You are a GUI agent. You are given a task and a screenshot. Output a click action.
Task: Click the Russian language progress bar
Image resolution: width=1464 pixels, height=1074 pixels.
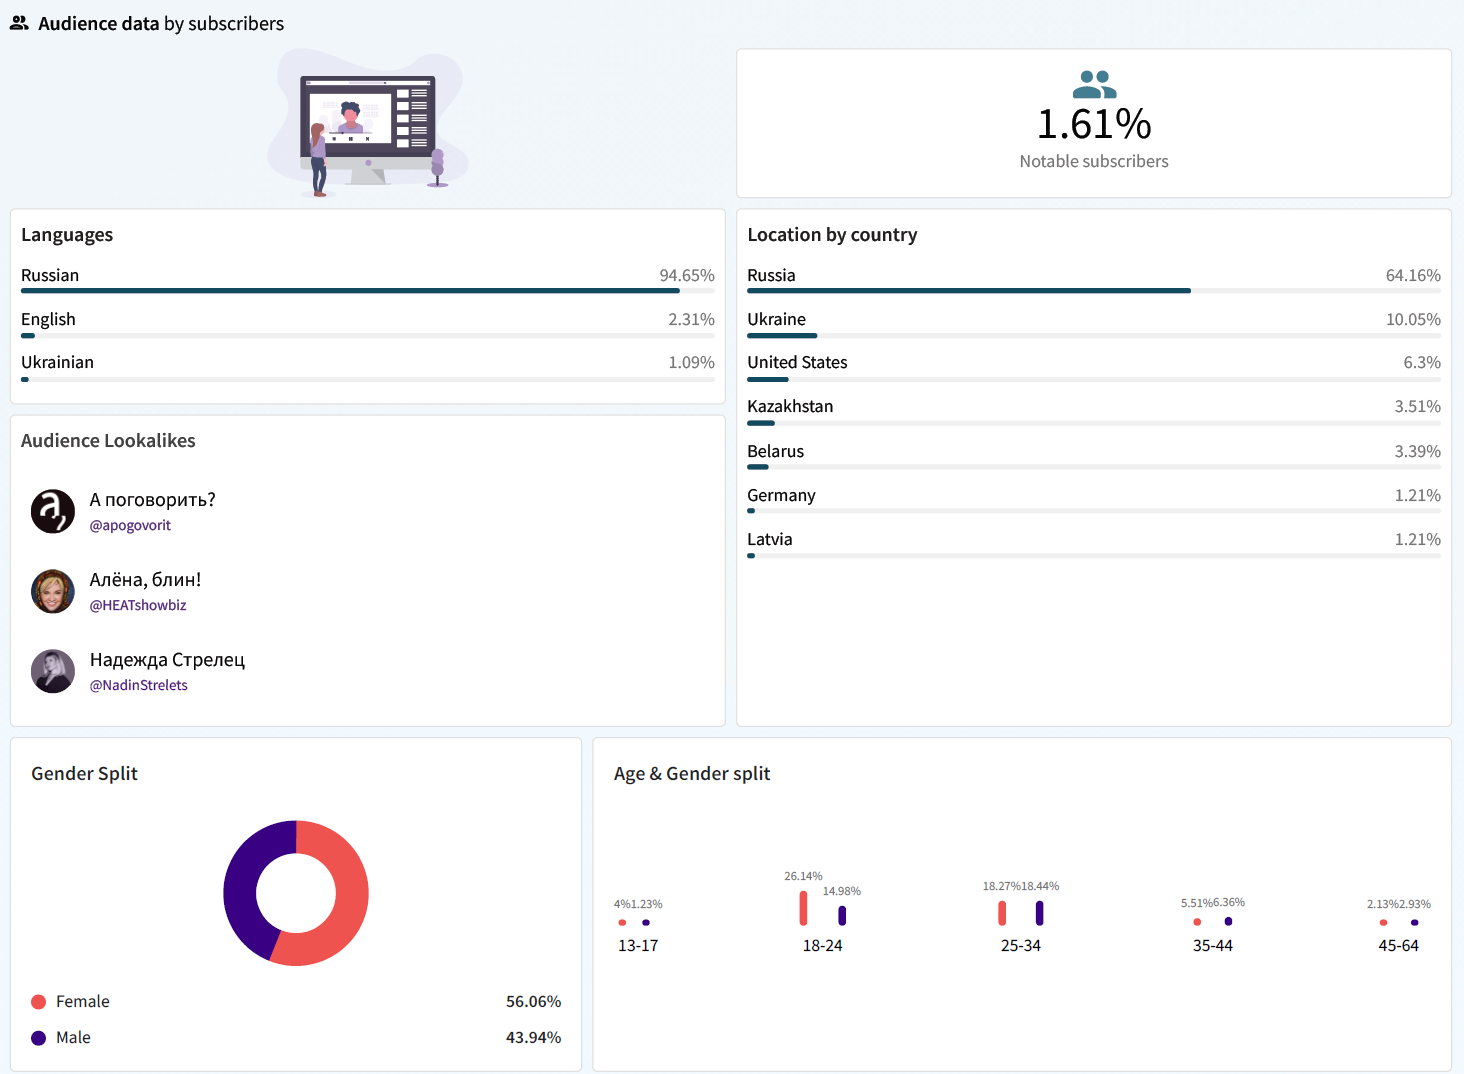[350, 291]
